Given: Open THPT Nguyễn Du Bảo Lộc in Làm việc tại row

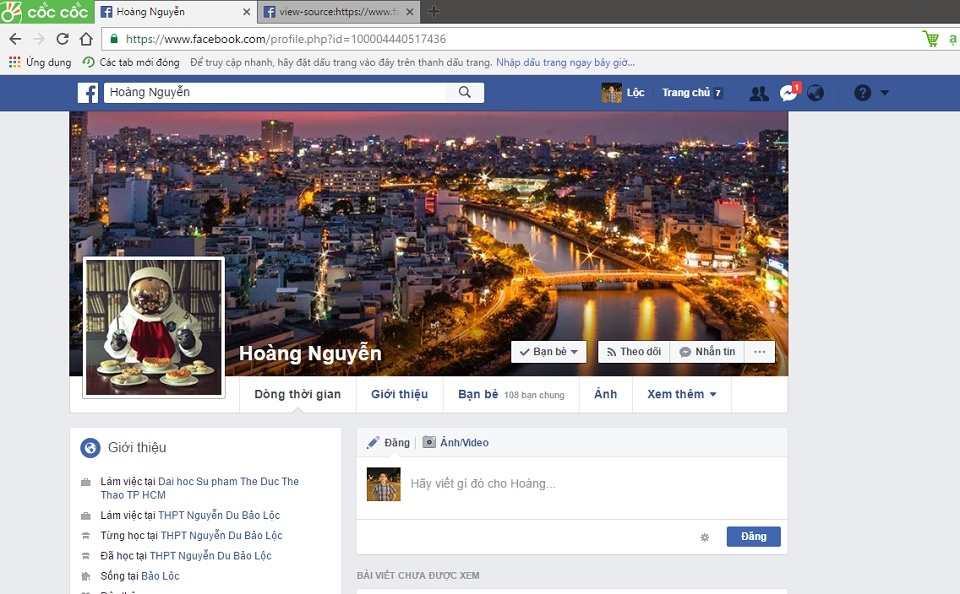Looking at the screenshot, I should coord(219,516).
